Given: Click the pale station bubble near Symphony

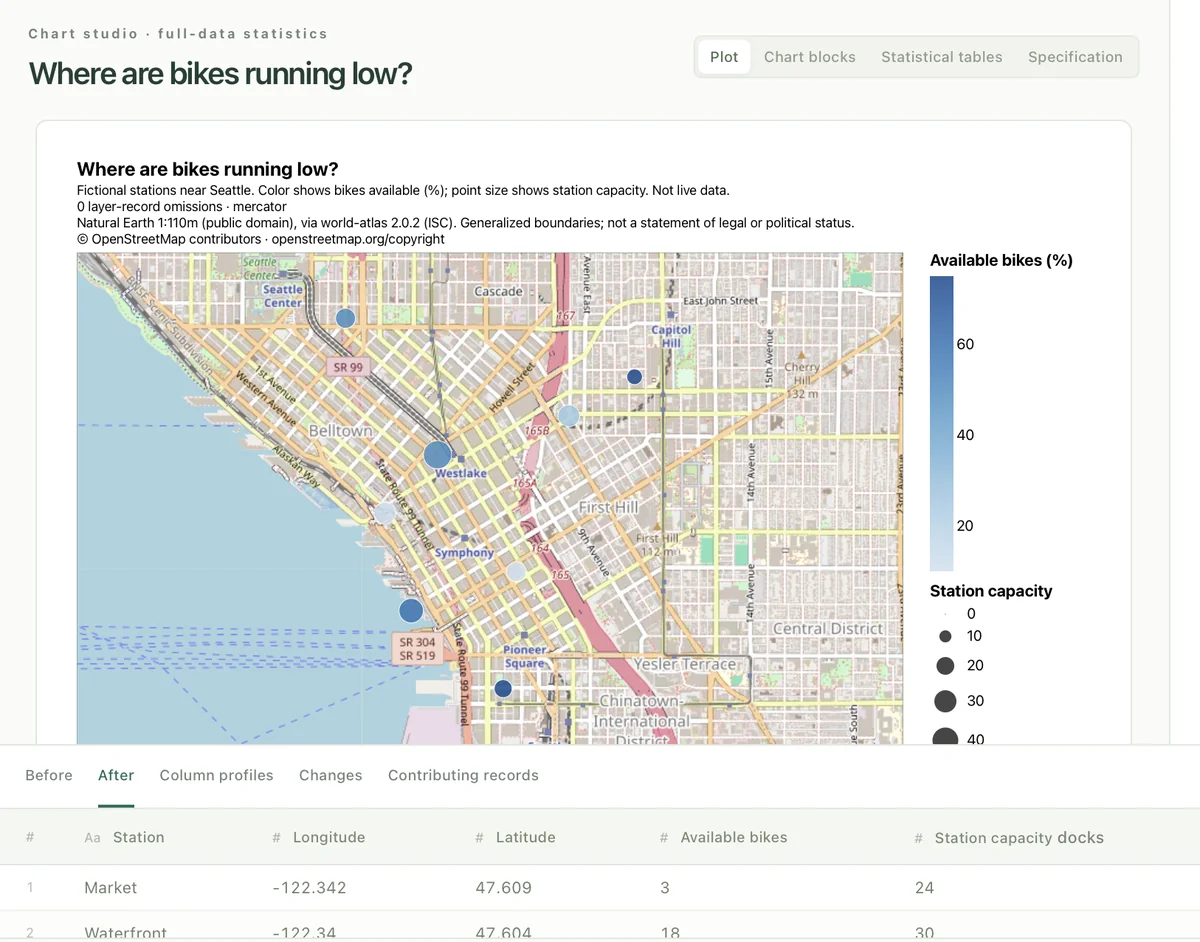Looking at the screenshot, I should 516,571.
